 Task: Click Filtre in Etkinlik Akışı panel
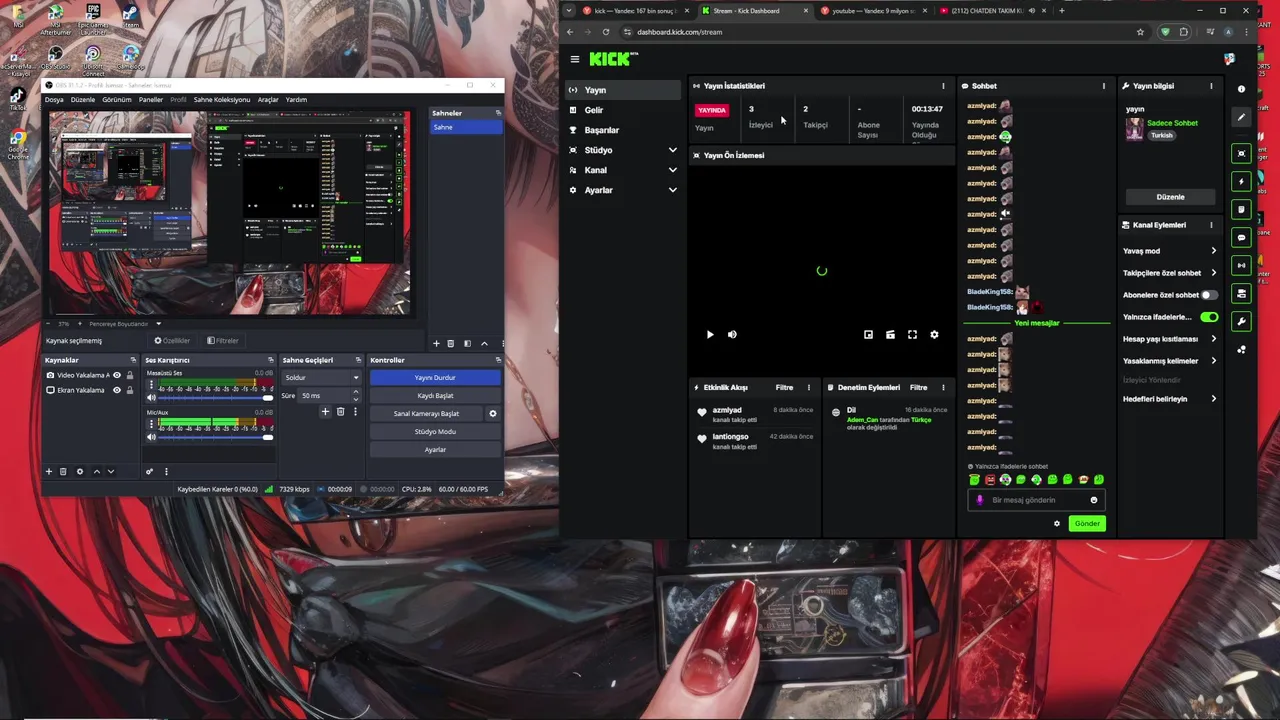(x=784, y=387)
